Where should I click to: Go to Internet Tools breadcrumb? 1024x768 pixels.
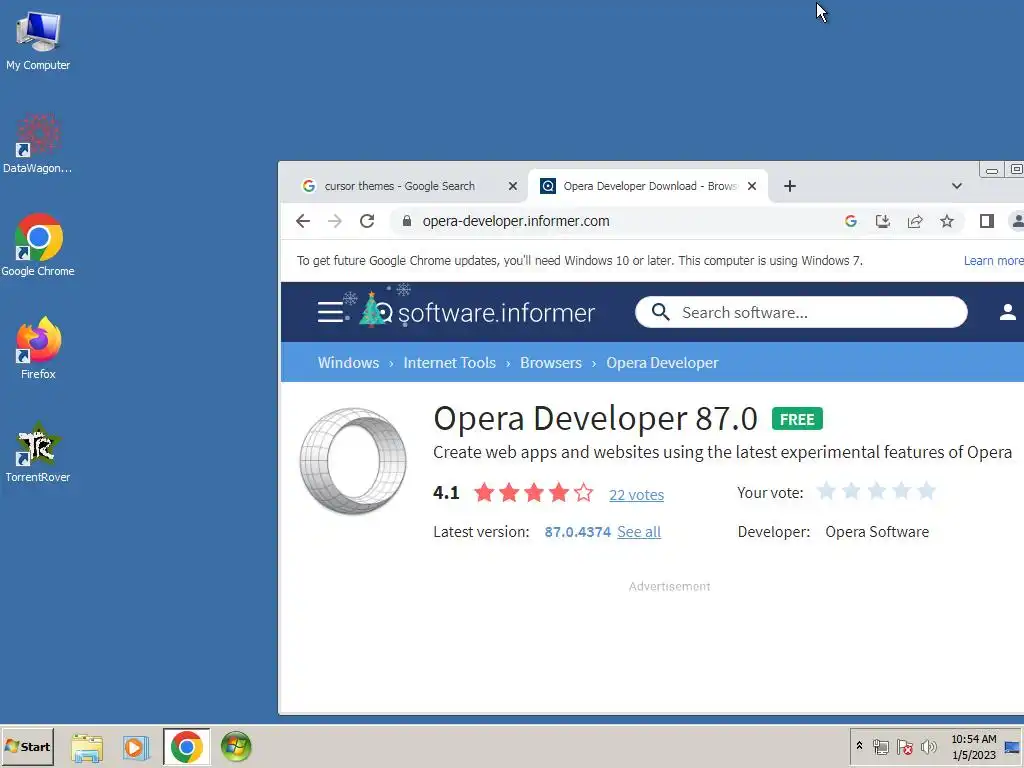[449, 363]
